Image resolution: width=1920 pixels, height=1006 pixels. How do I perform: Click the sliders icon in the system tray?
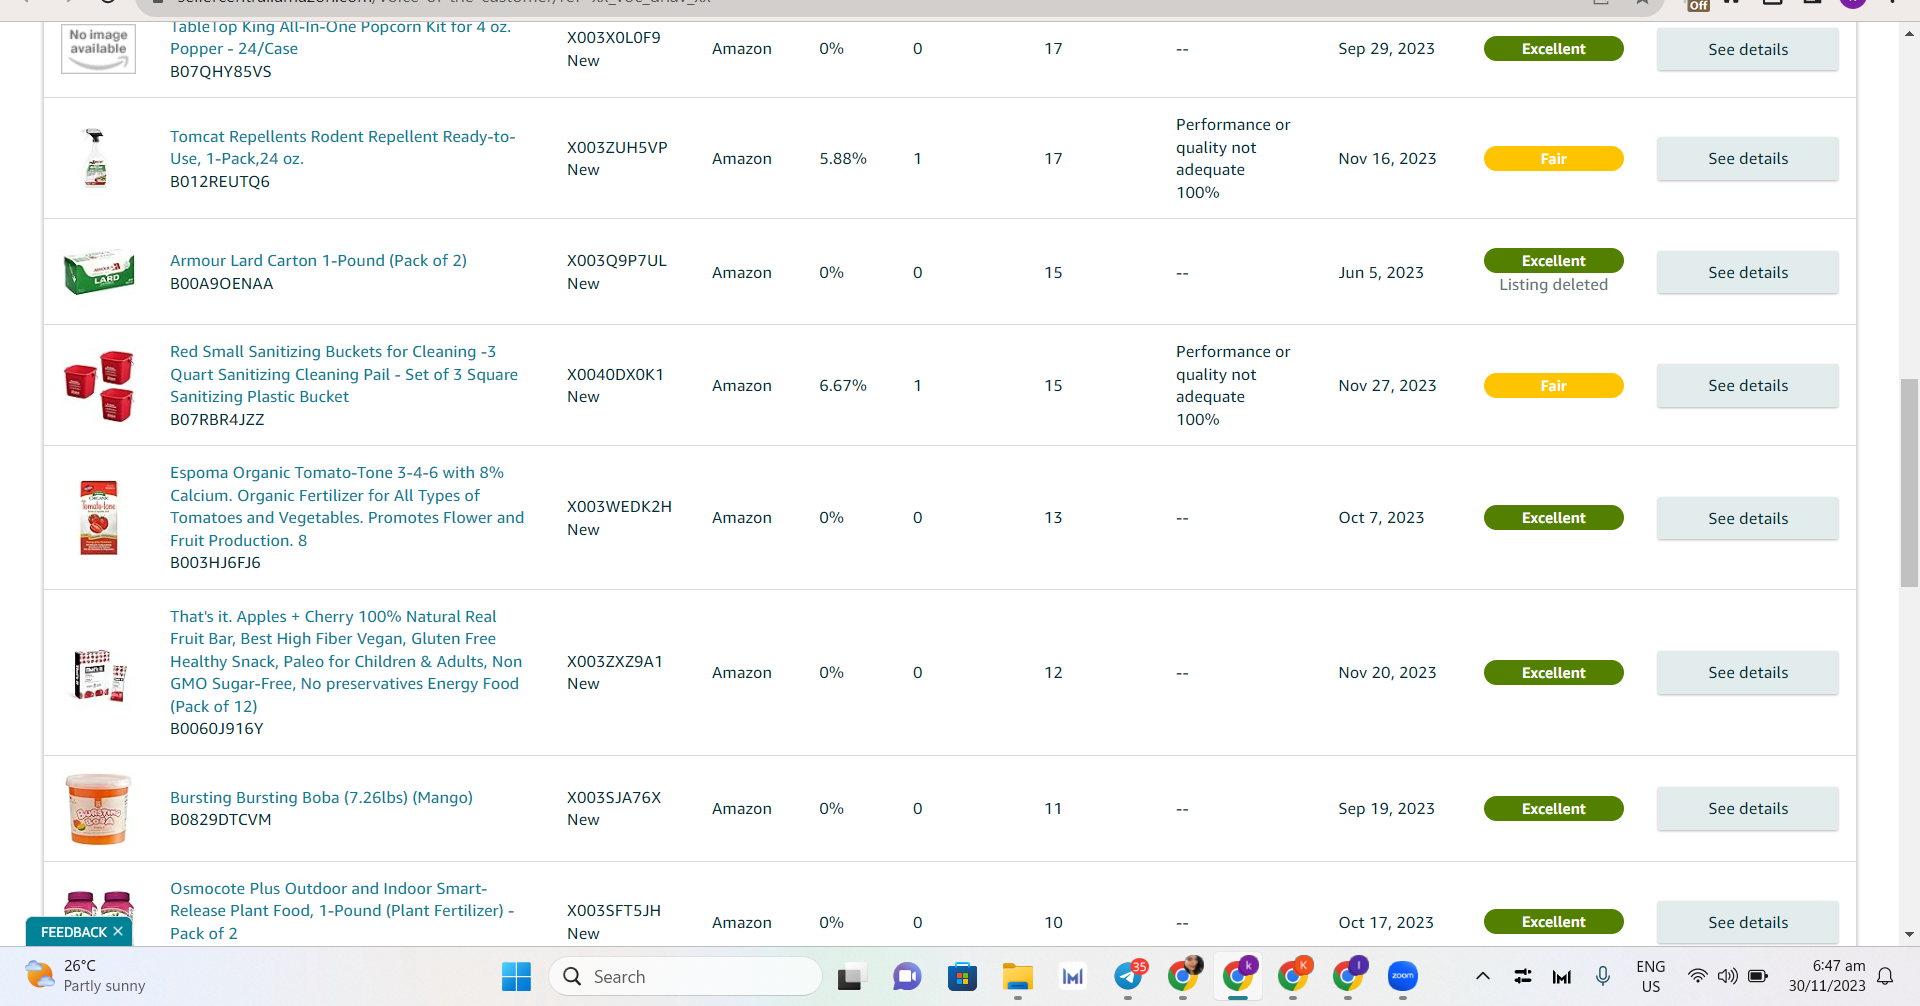click(1523, 976)
